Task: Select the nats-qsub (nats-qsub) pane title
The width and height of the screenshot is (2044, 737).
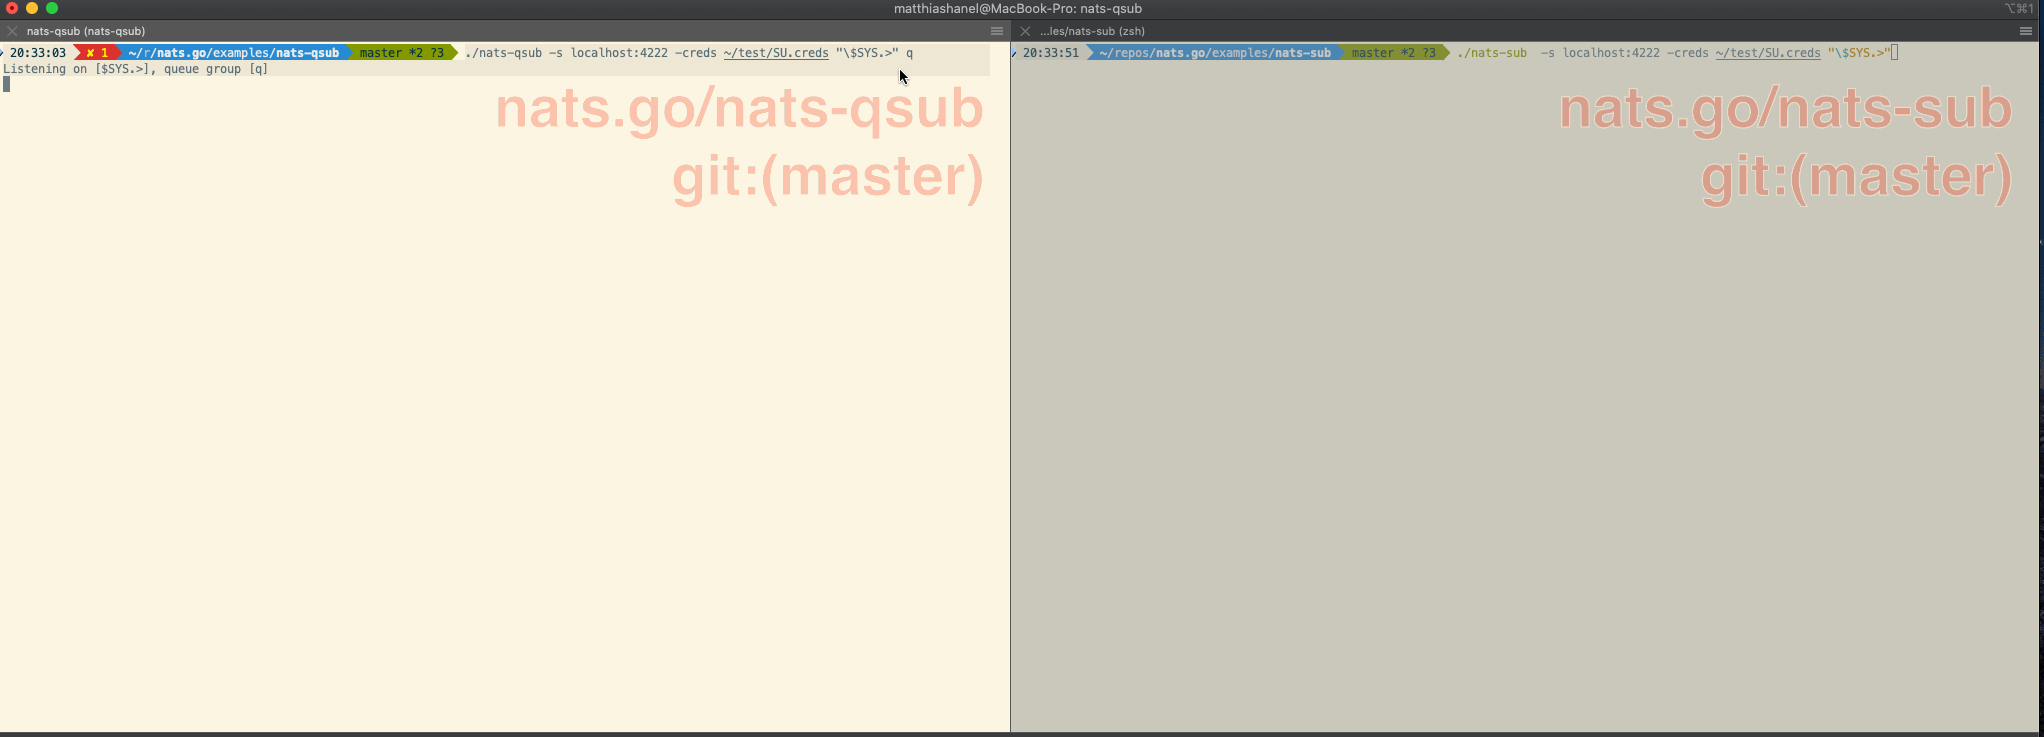Action: click(86, 31)
